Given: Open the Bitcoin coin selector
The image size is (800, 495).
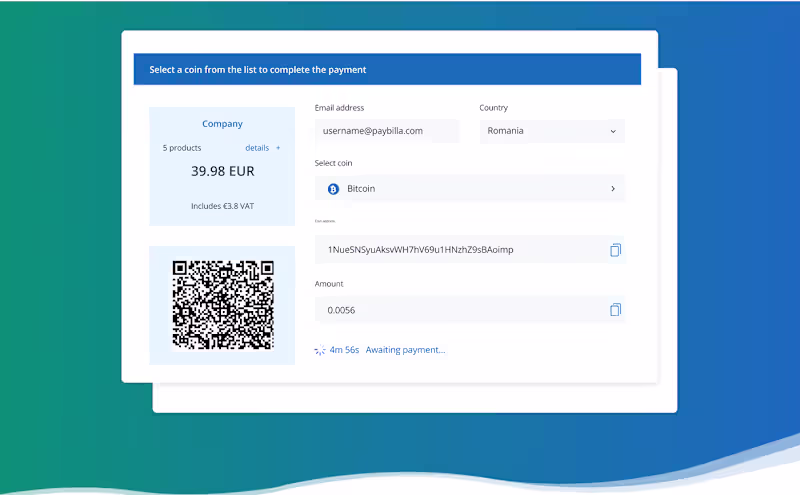Looking at the screenshot, I should 469,189.
